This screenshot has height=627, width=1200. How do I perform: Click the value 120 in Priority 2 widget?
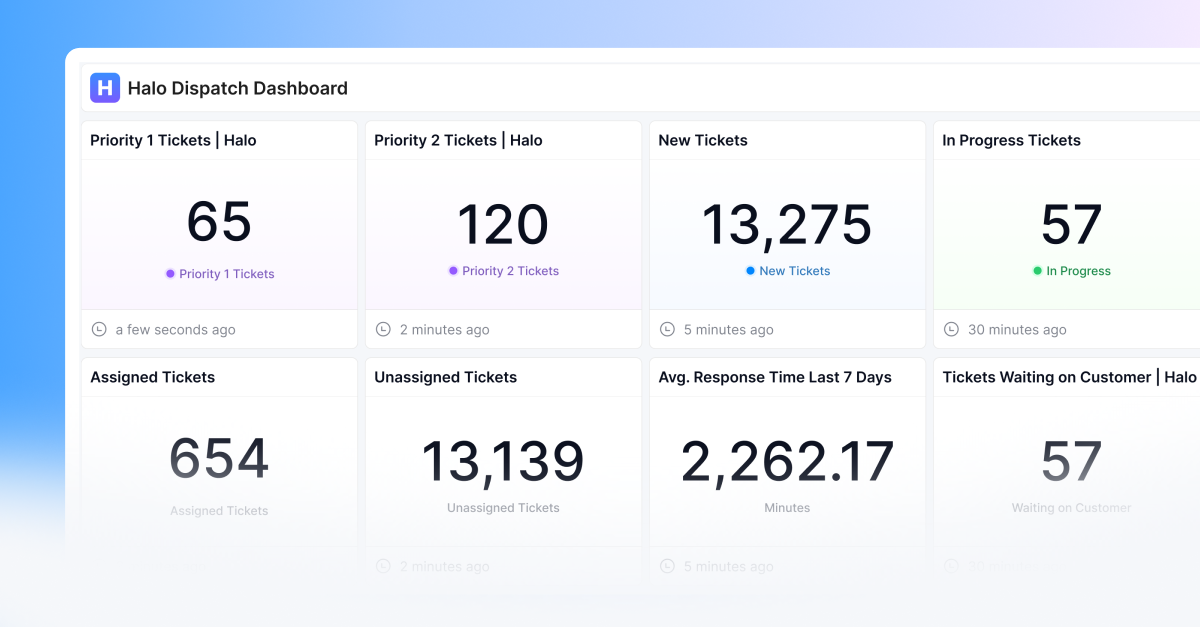coord(503,224)
